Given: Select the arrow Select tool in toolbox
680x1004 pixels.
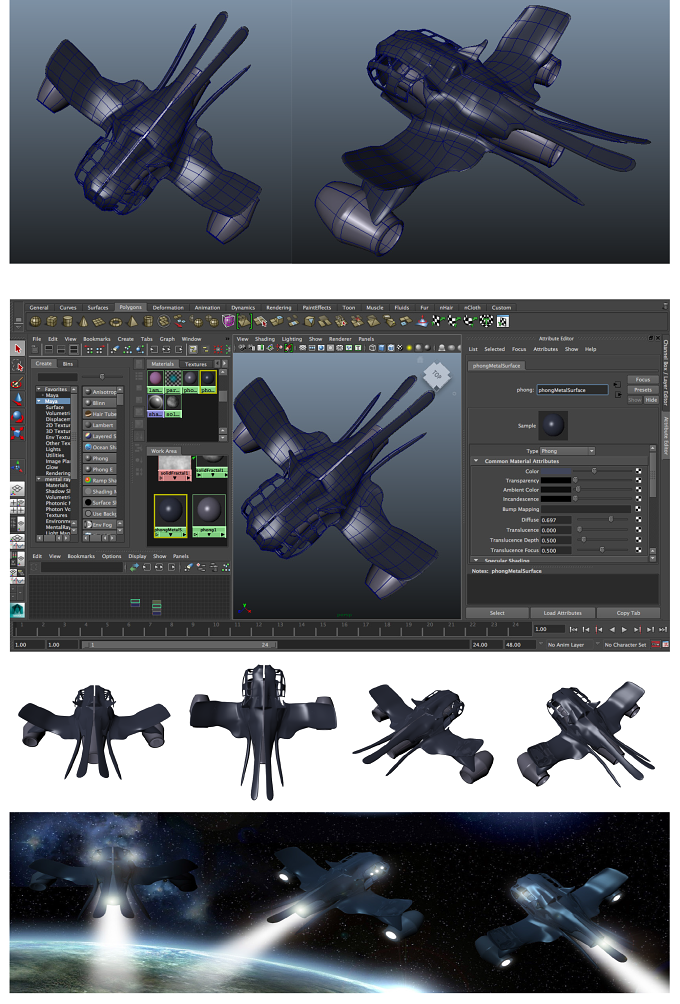Looking at the screenshot, I should tap(18, 348).
